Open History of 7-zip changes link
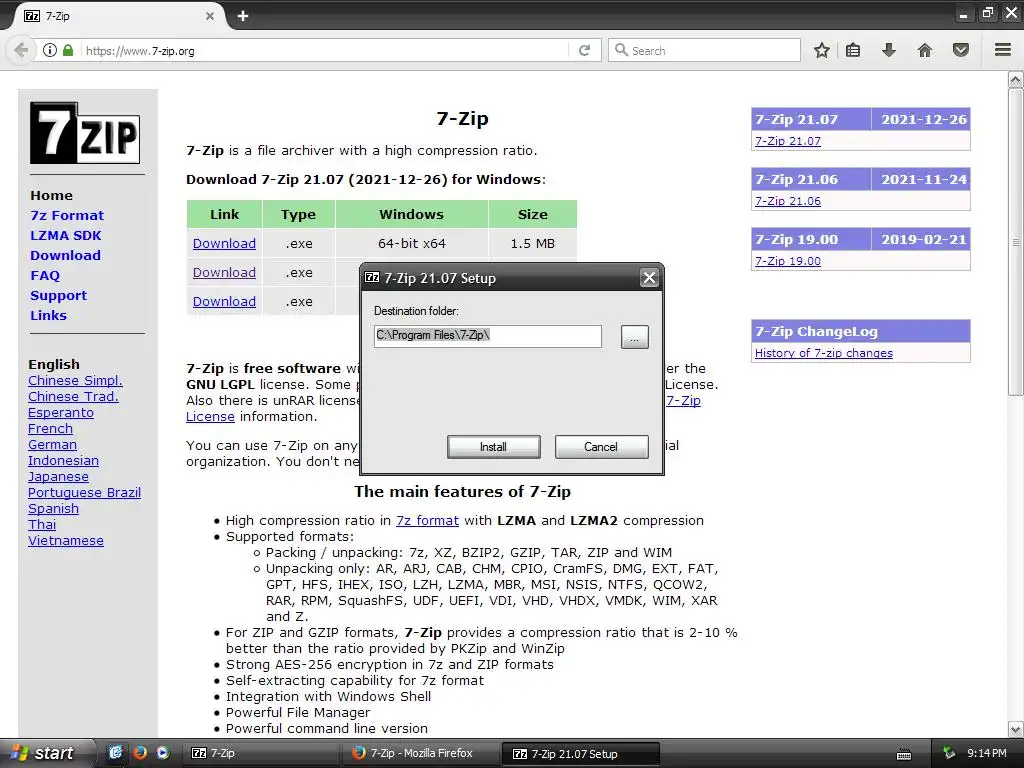The width and height of the screenshot is (1024, 768). click(x=824, y=353)
